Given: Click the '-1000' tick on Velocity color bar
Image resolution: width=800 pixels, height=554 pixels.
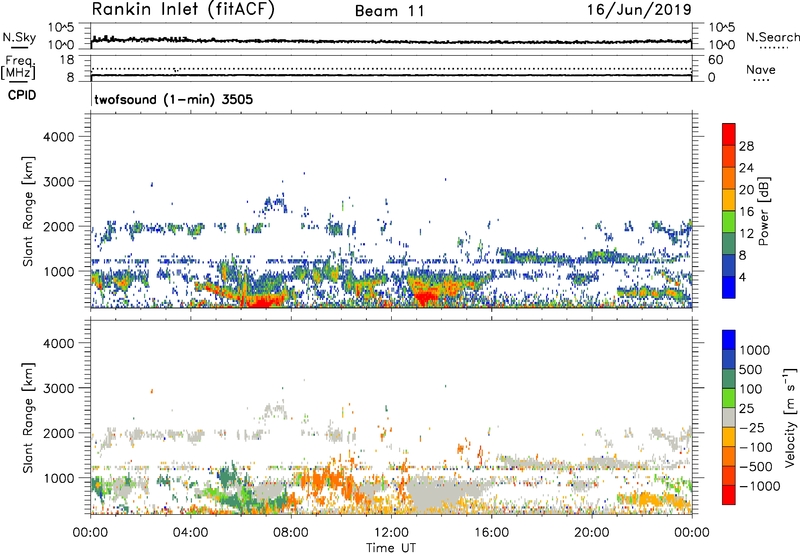Looking at the screenshot, I should [760, 486].
